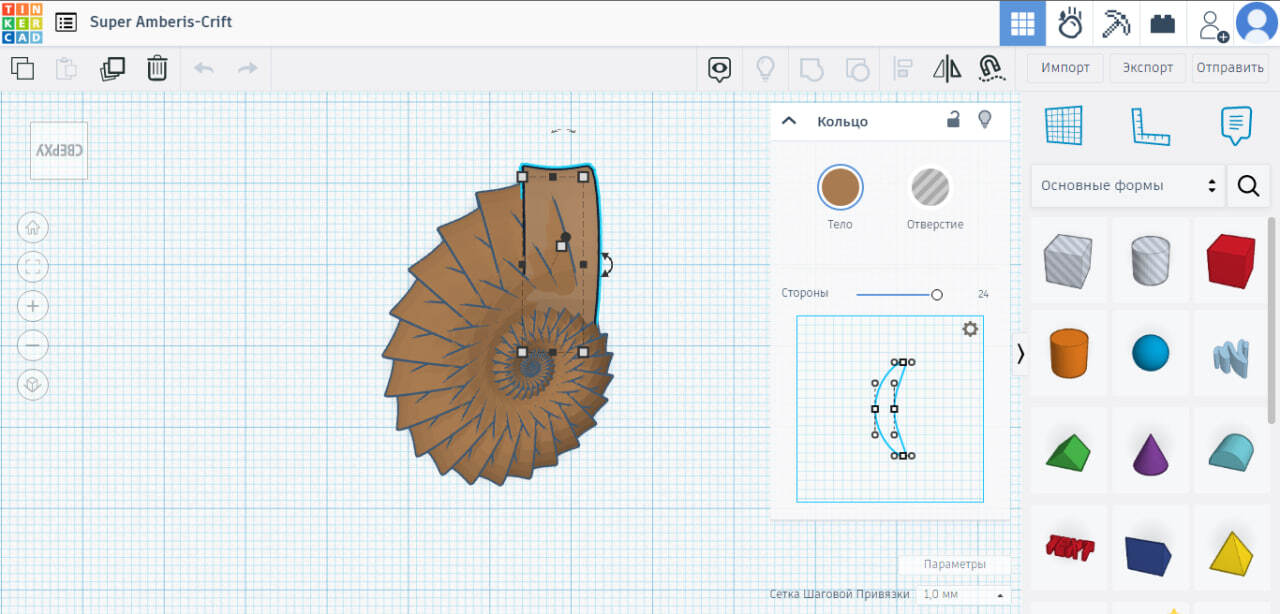Click the Импорт button
The image size is (1280, 614).
[x=1064, y=68]
